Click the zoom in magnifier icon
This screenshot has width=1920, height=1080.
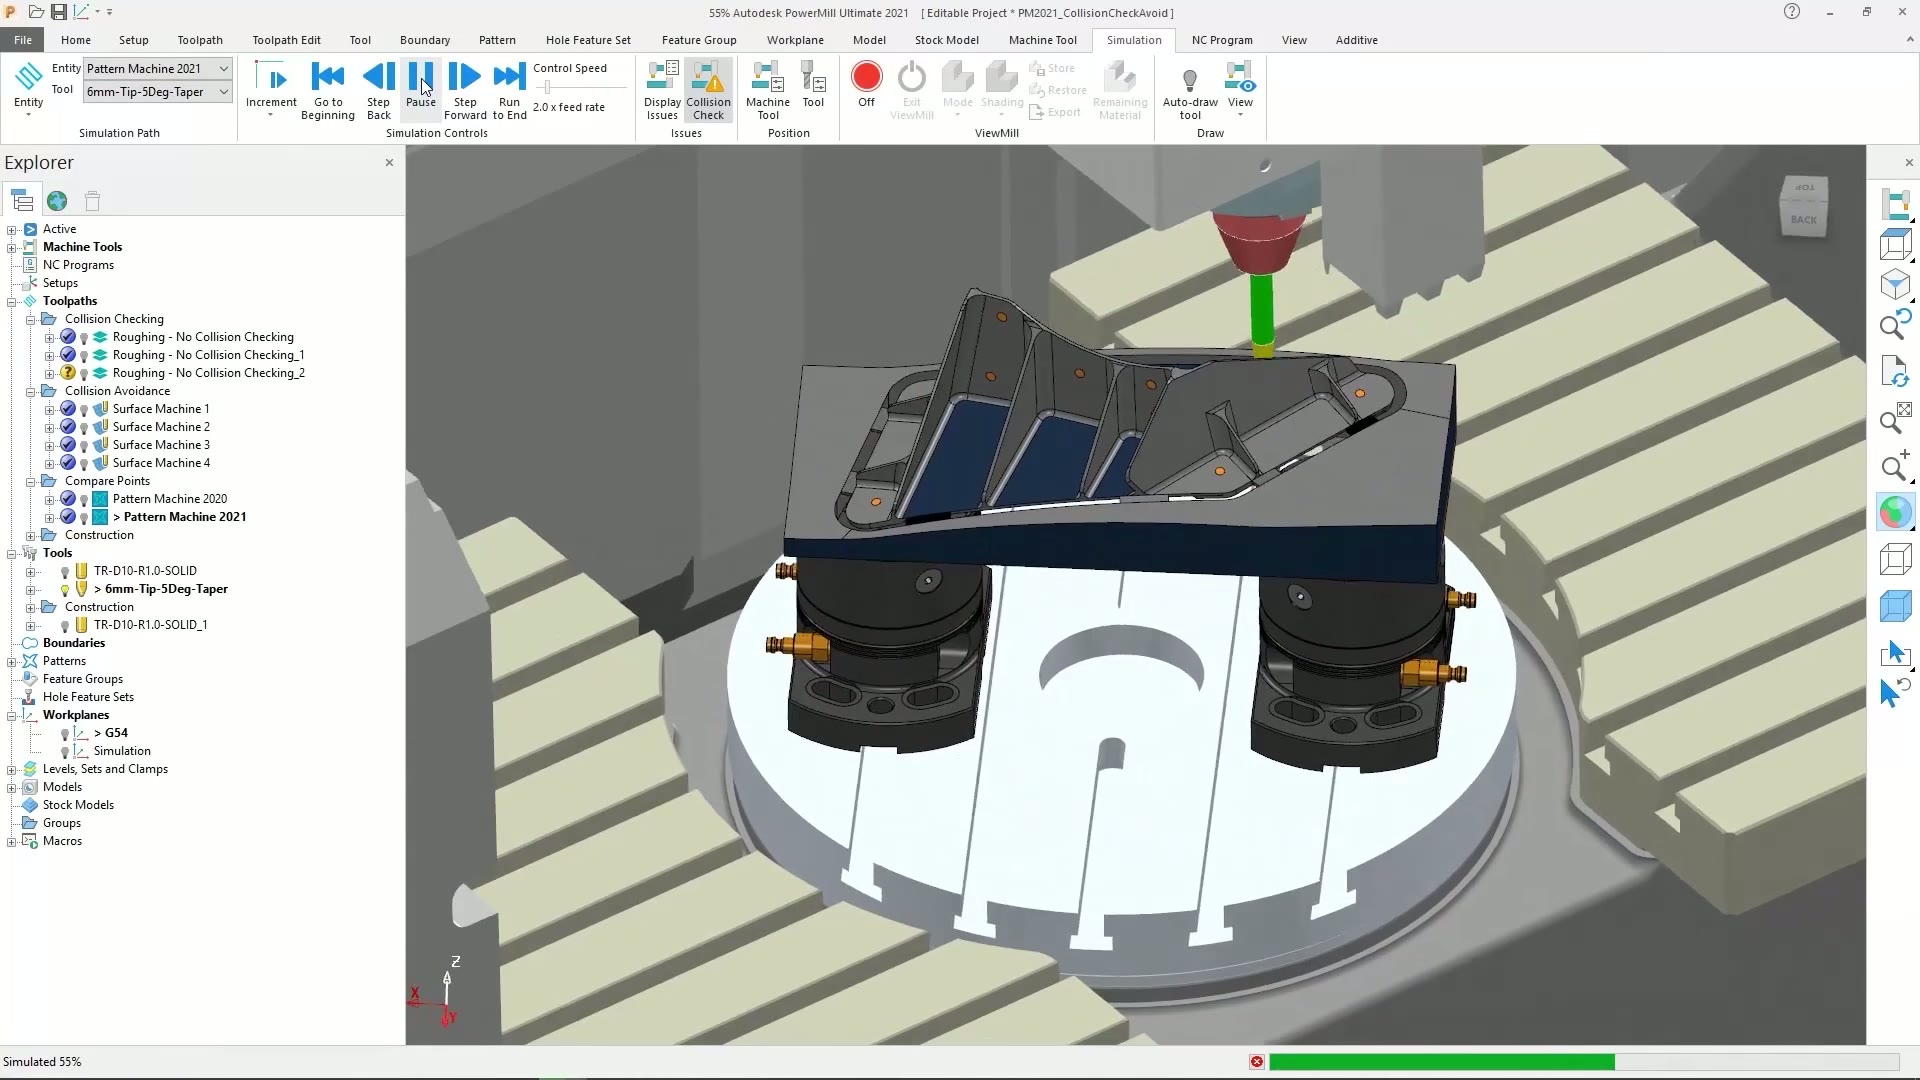point(1895,467)
